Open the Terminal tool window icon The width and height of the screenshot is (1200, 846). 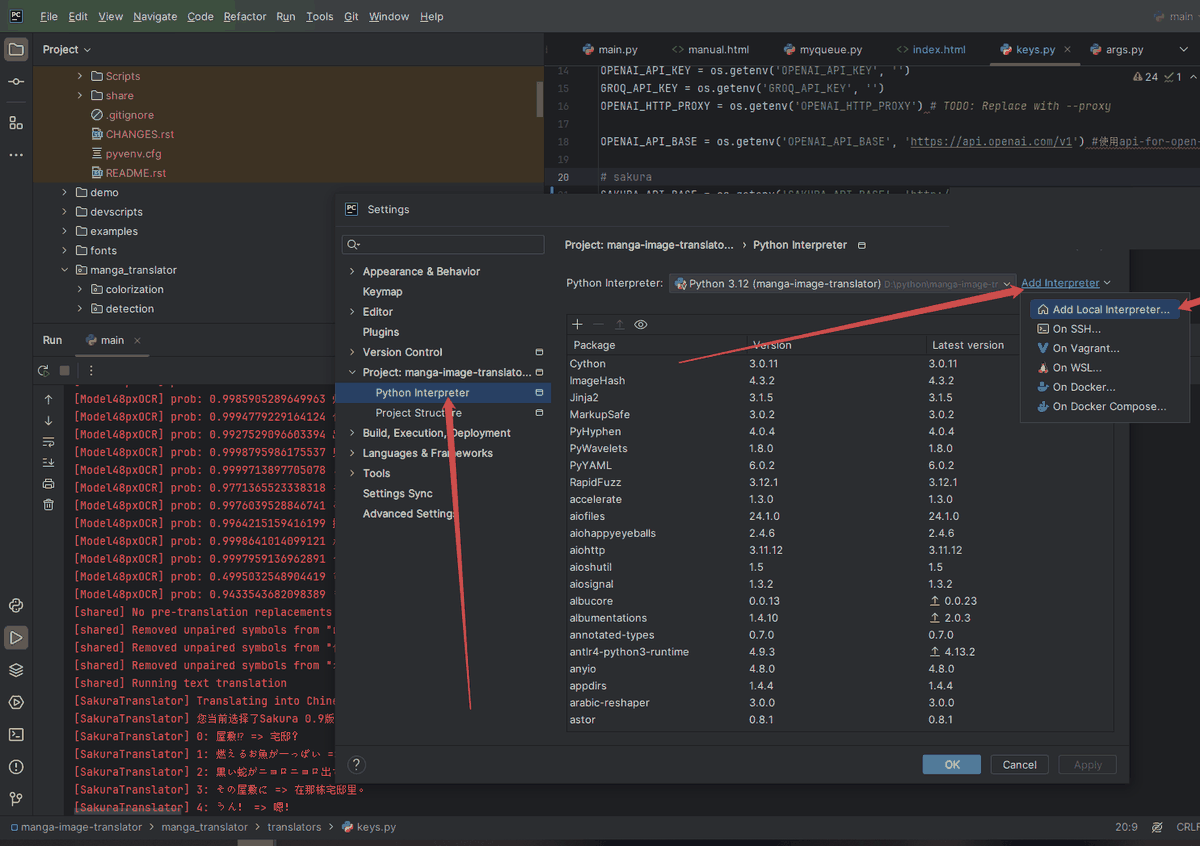(16, 734)
